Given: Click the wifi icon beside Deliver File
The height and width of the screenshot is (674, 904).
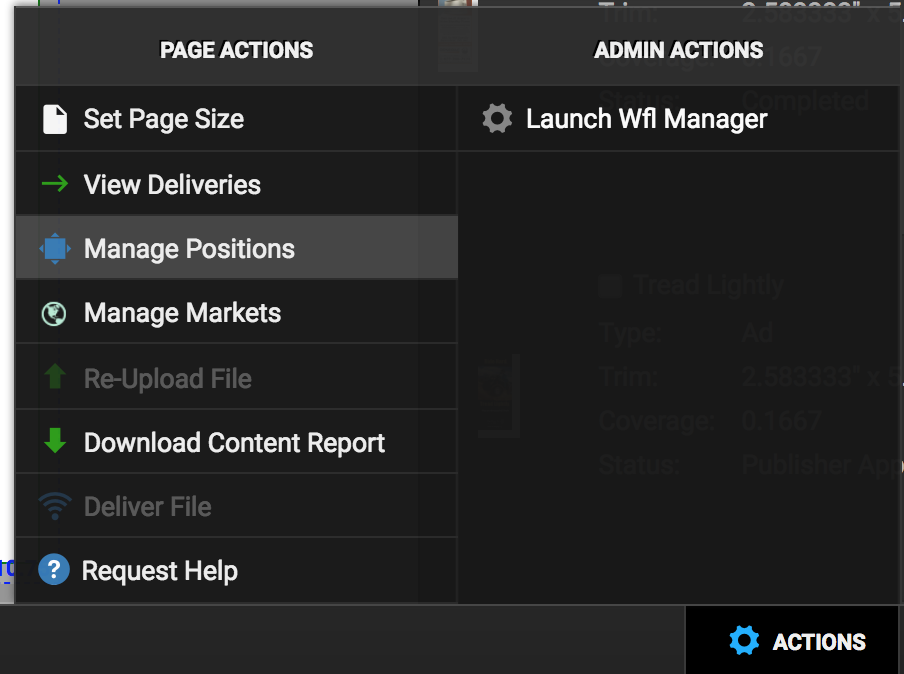Looking at the screenshot, I should (x=55, y=506).
